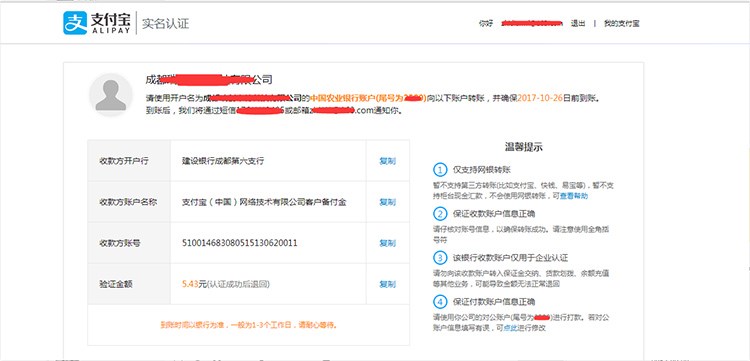The image size is (750, 361).
Task: Copy the 收款方账号 account number
Action: pyautogui.click(x=387, y=243)
